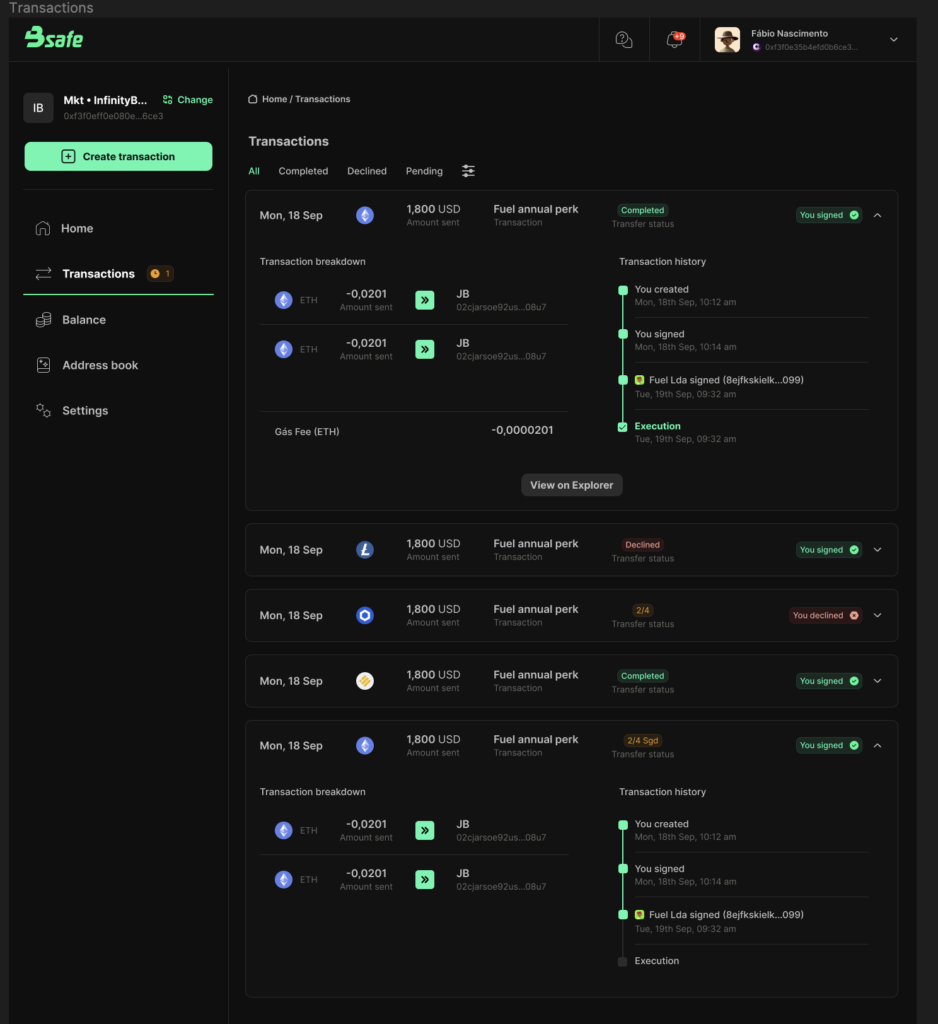
Task: Open Address book via its sidebar icon
Action: point(43,365)
